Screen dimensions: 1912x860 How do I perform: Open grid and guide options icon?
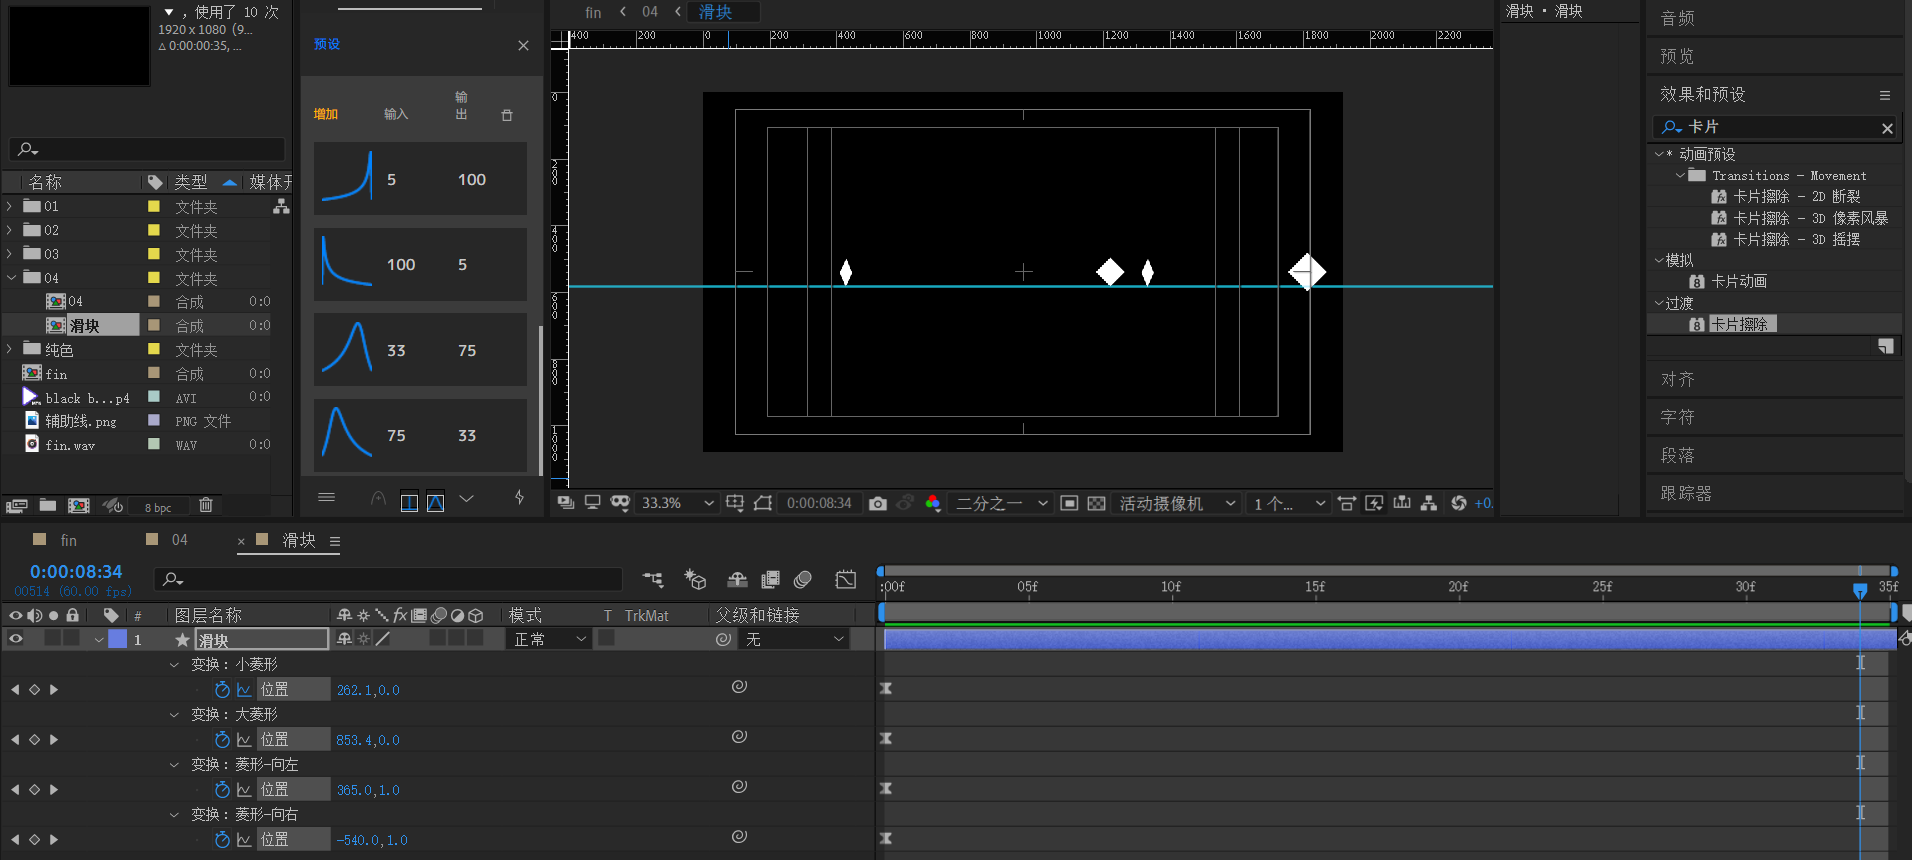[x=735, y=503]
